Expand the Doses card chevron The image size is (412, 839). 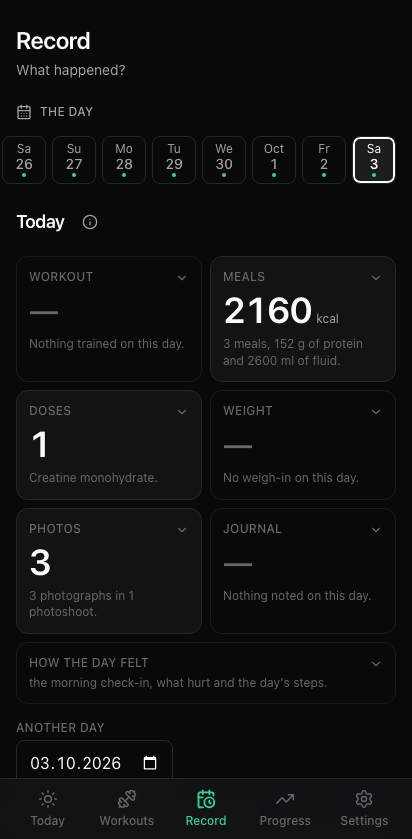tap(182, 411)
